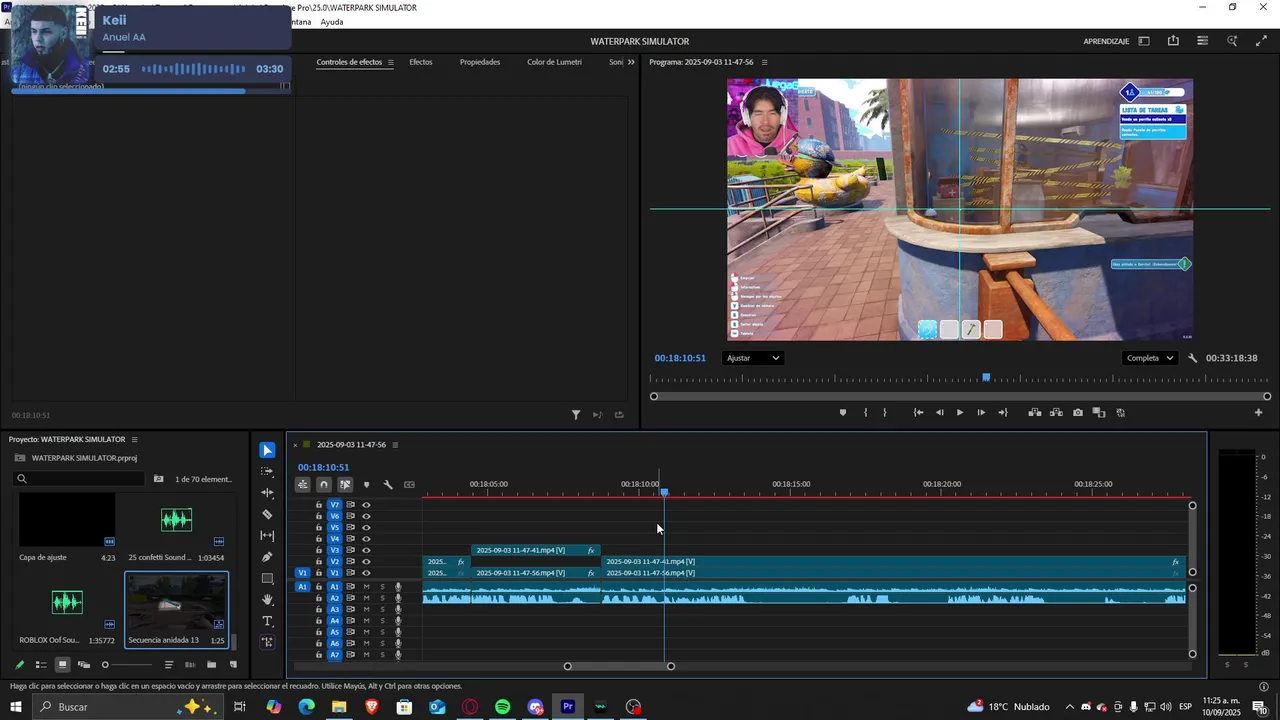Open the timeline sequence panel menu
Screen dimensions: 1280x720
(395, 445)
